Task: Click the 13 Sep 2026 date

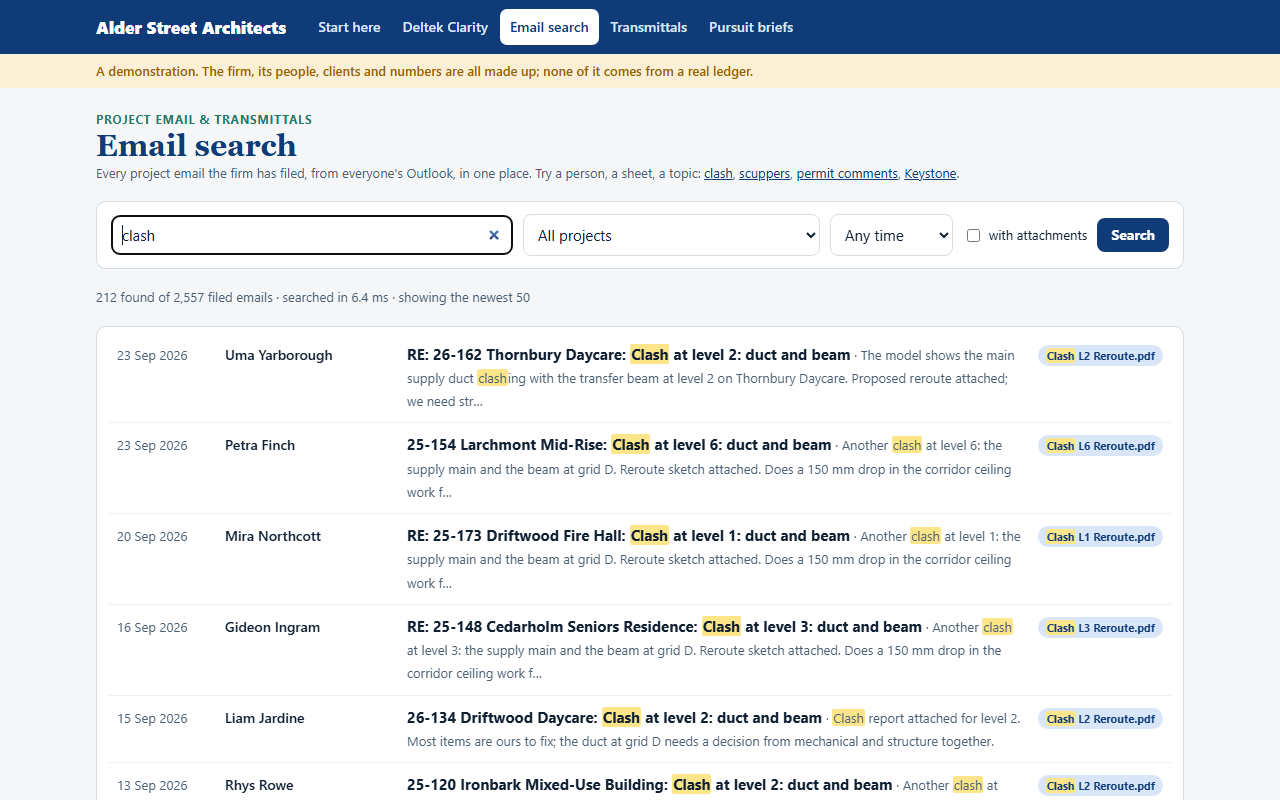Action: tap(152, 785)
